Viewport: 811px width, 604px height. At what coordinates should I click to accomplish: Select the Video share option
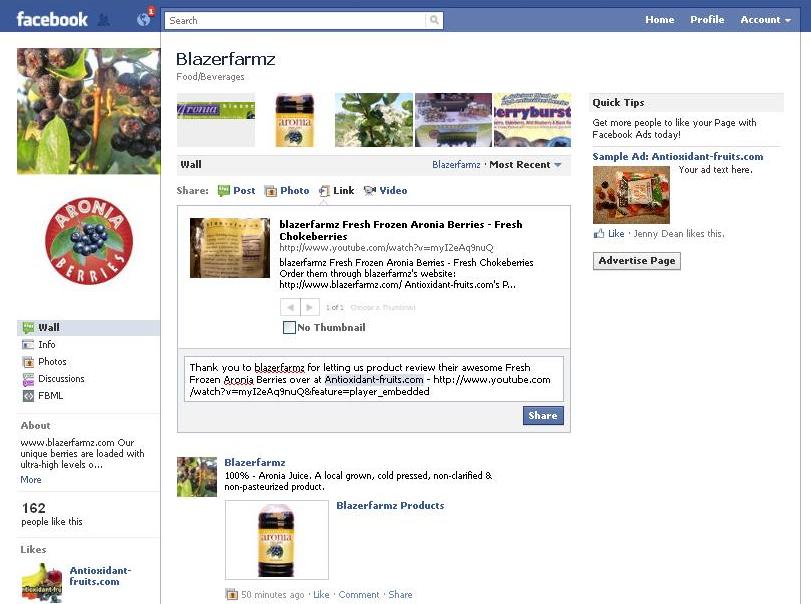385,190
